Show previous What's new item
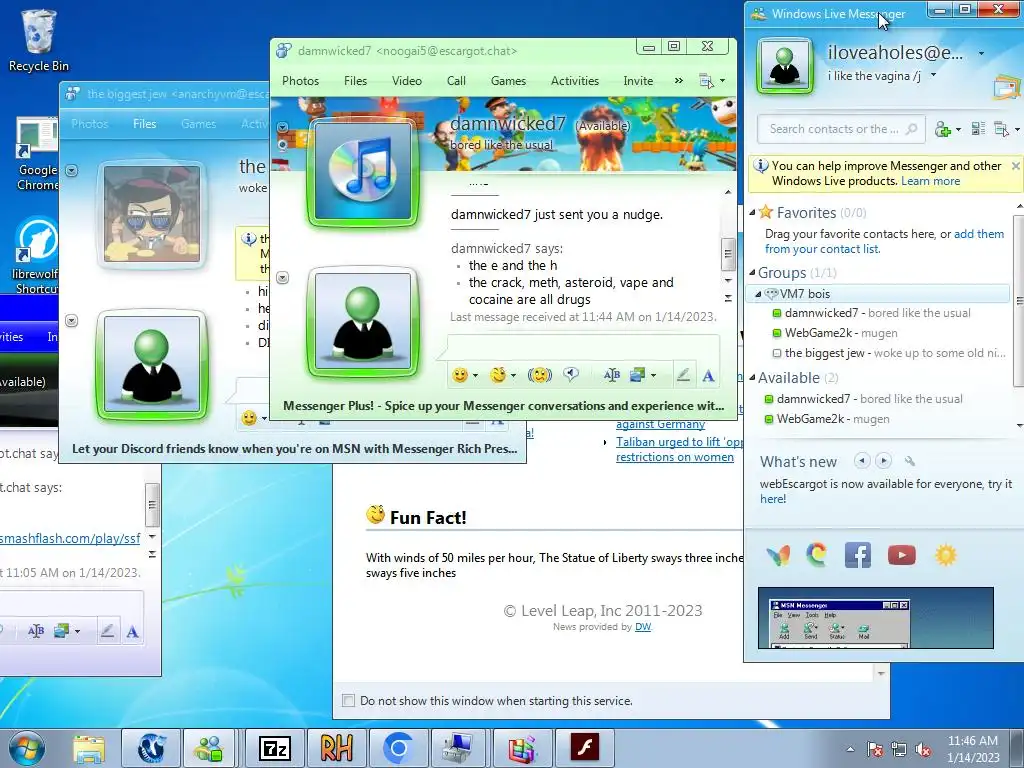 pyautogui.click(x=861, y=461)
